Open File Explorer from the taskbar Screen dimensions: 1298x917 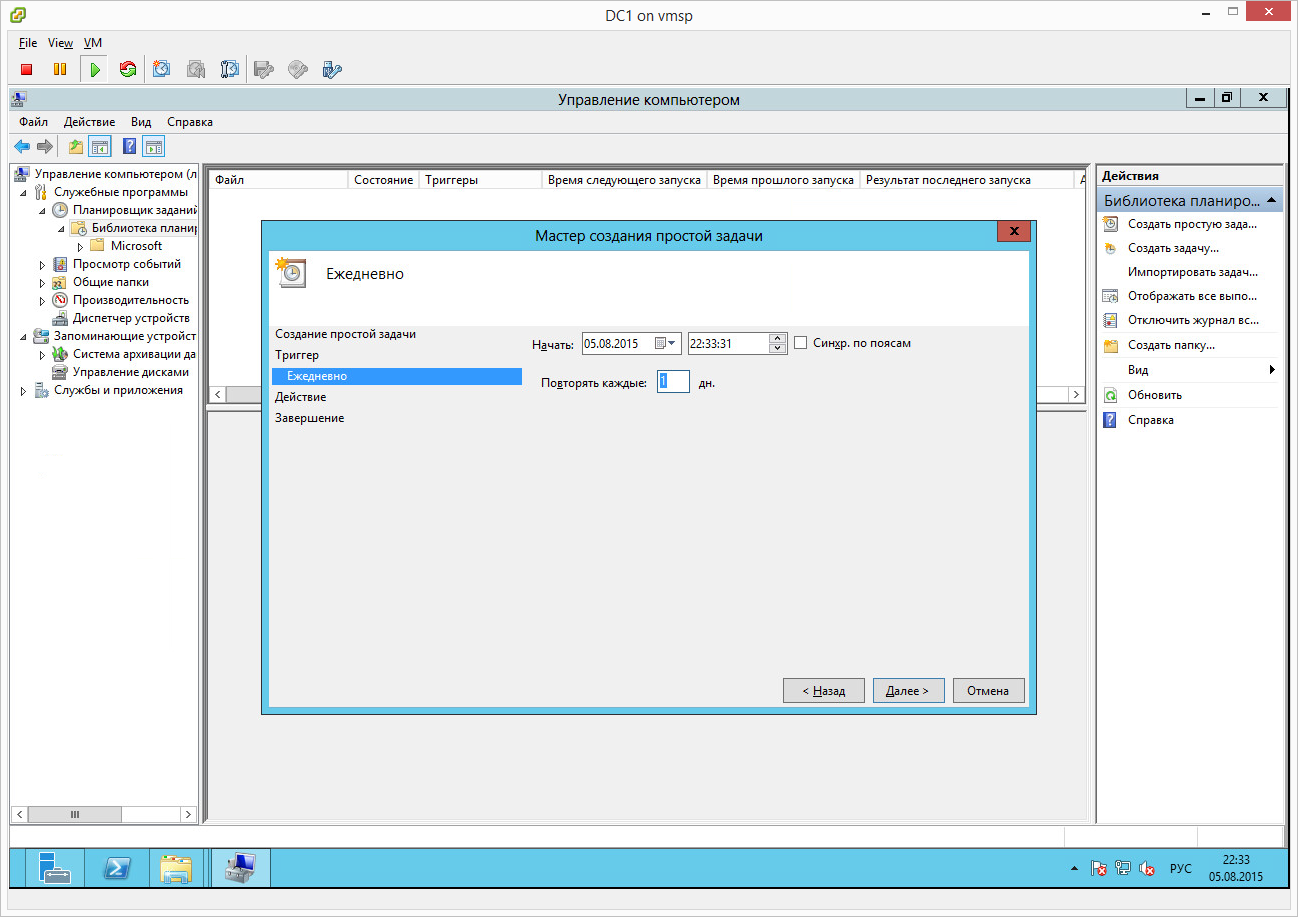176,867
